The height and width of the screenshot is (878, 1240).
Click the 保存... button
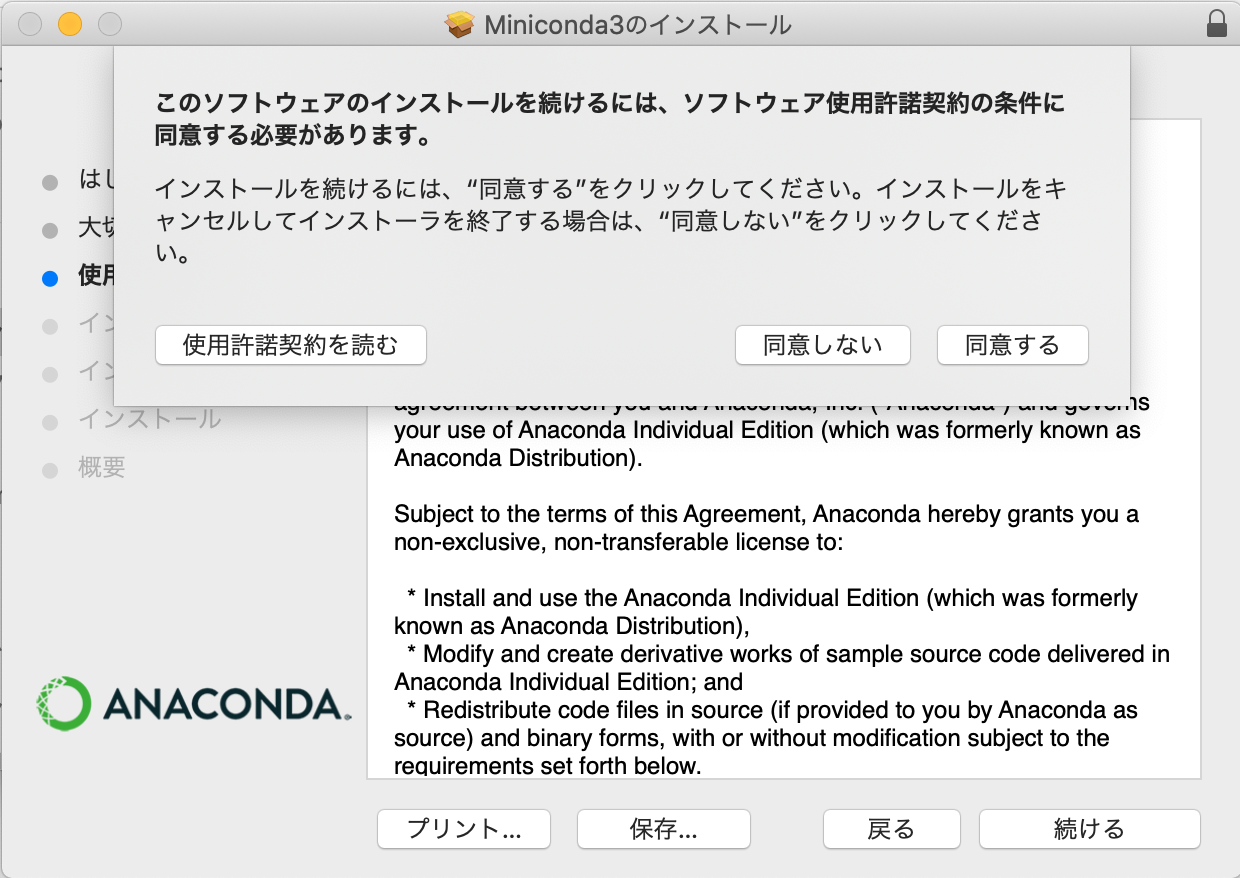coord(664,829)
